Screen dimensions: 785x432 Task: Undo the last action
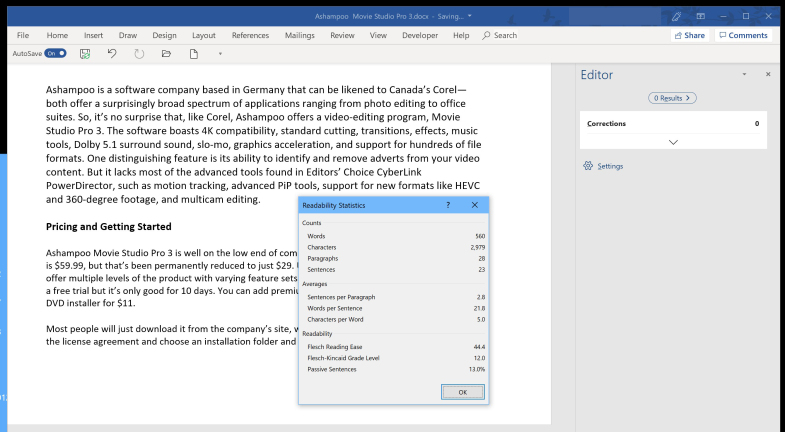pos(112,54)
